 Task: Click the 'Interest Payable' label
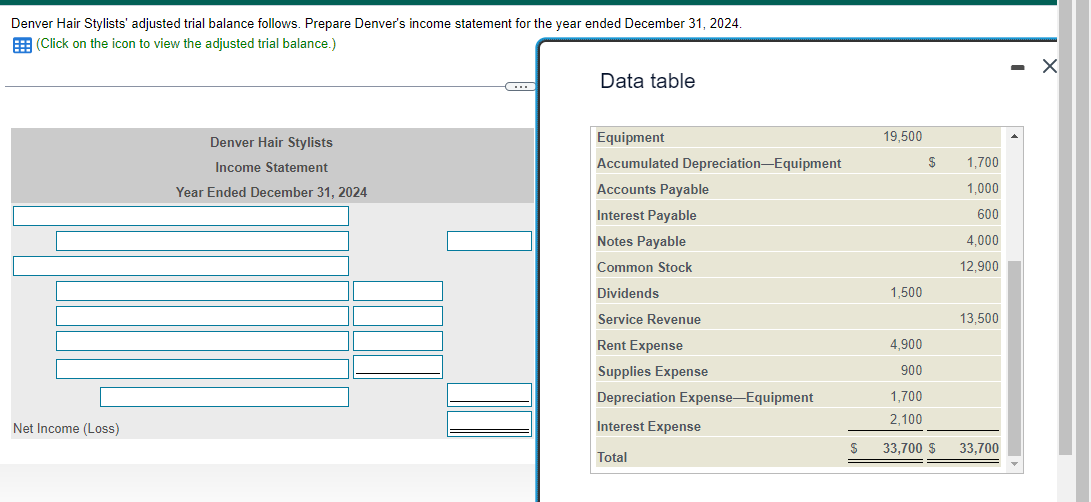[646, 216]
